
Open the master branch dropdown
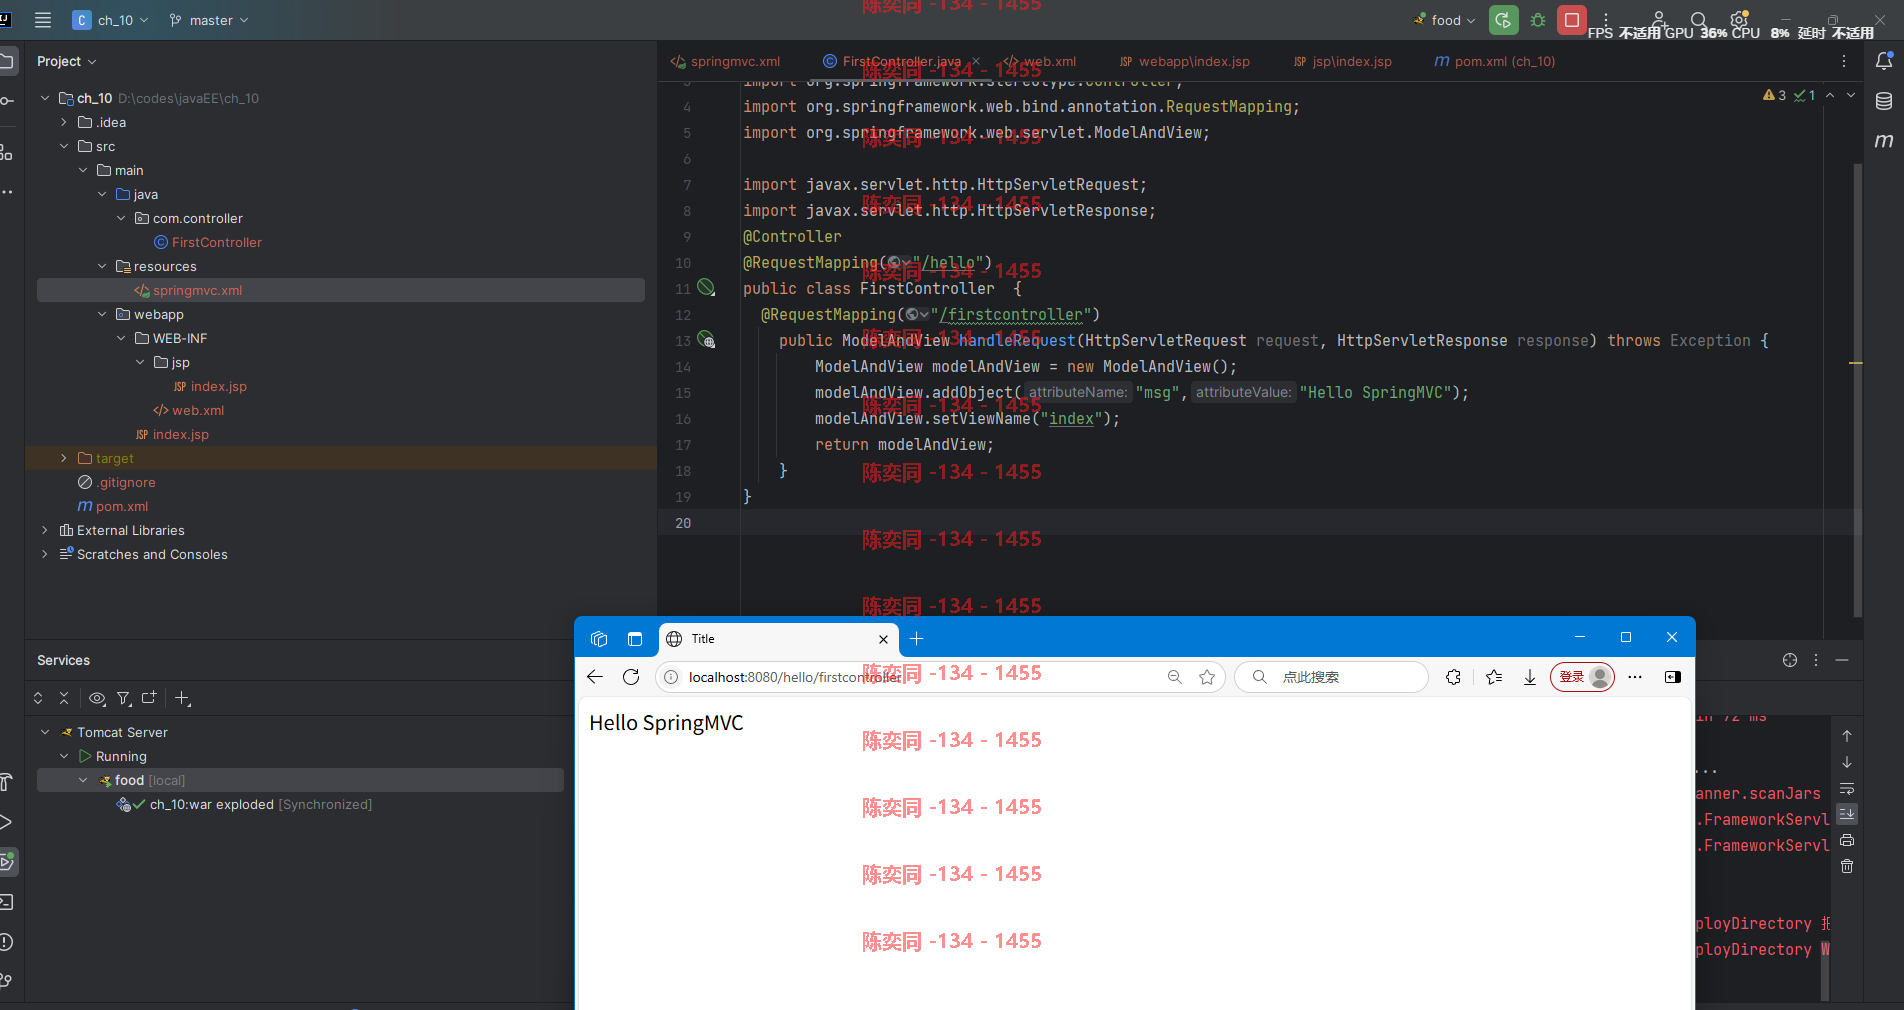tap(208, 20)
